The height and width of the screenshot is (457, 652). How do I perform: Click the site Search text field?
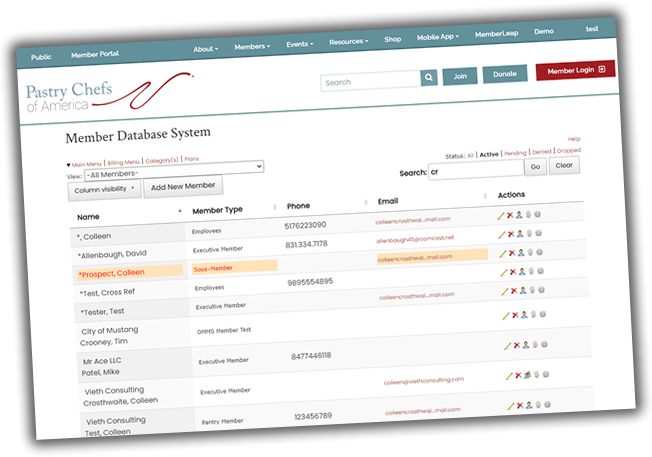click(370, 81)
